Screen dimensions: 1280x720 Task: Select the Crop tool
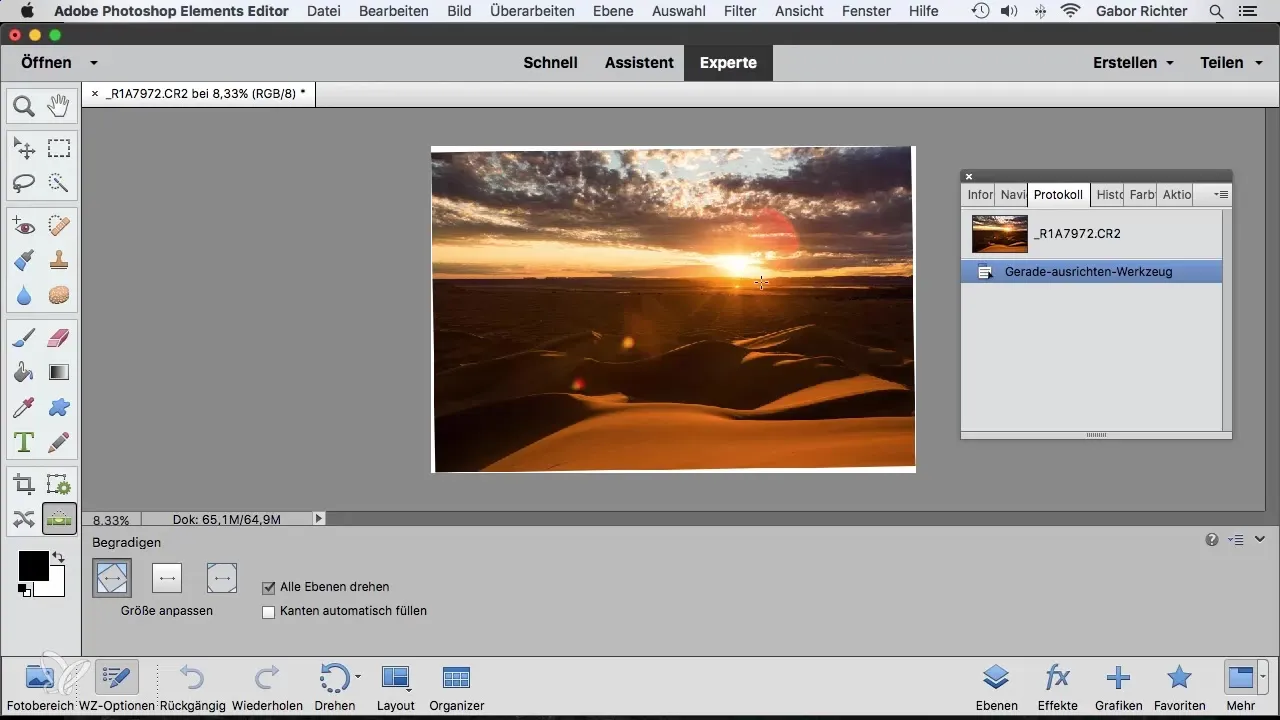click(24, 485)
